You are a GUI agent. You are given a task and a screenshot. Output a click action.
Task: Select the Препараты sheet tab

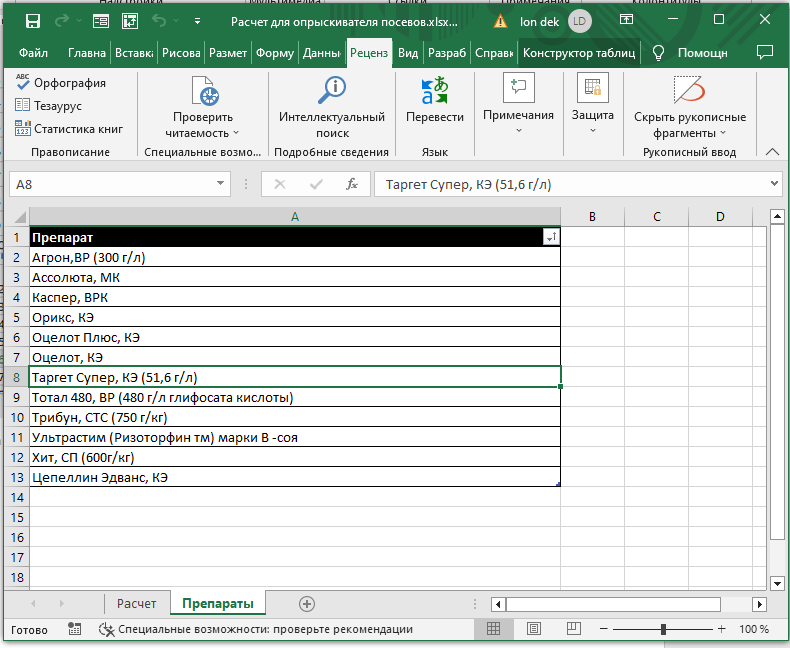[x=218, y=603]
